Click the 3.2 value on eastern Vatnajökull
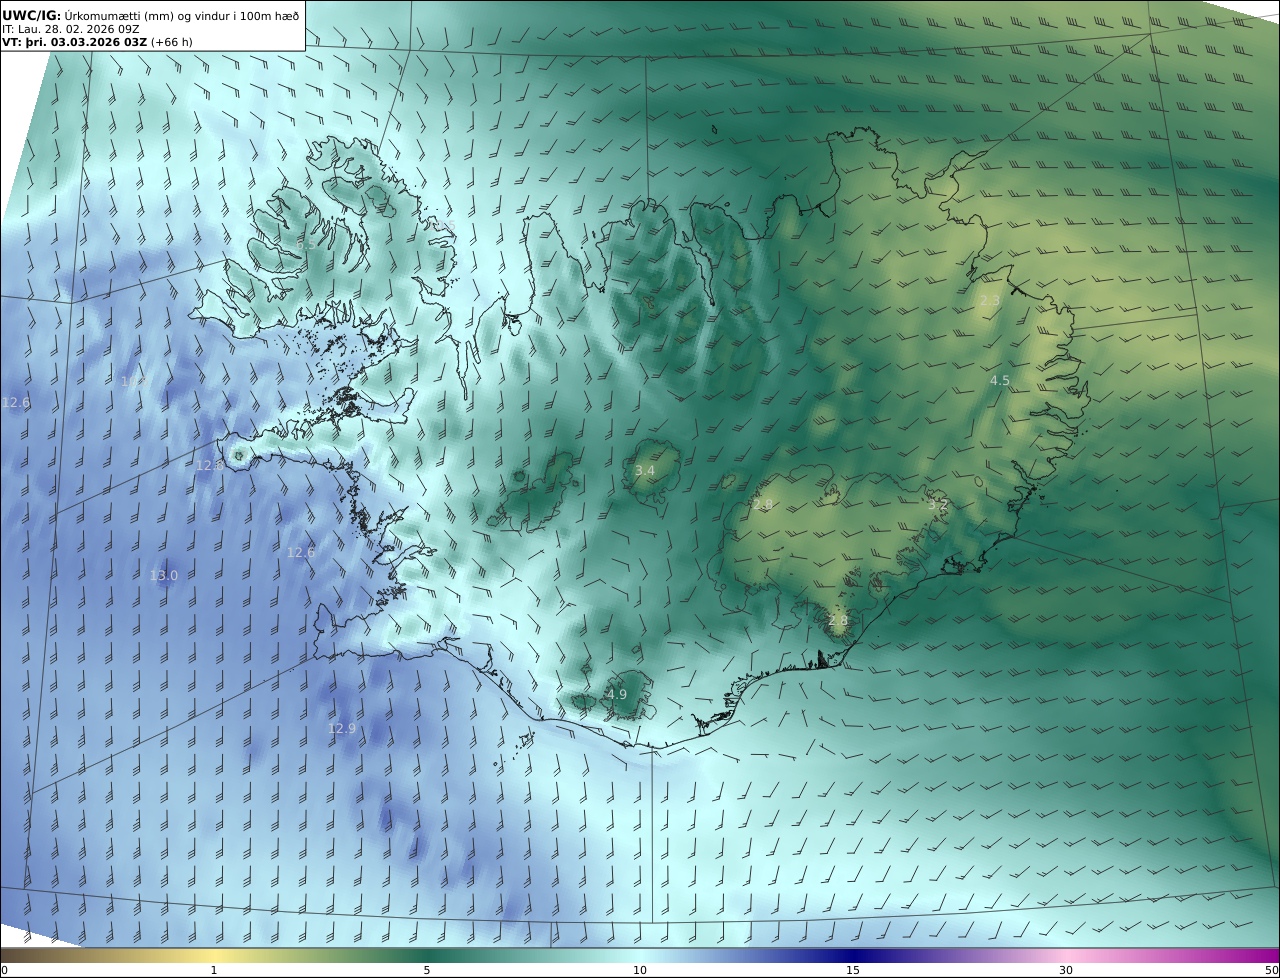This screenshot has height=978, width=1280. pyautogui.click(x=937, y=505)
